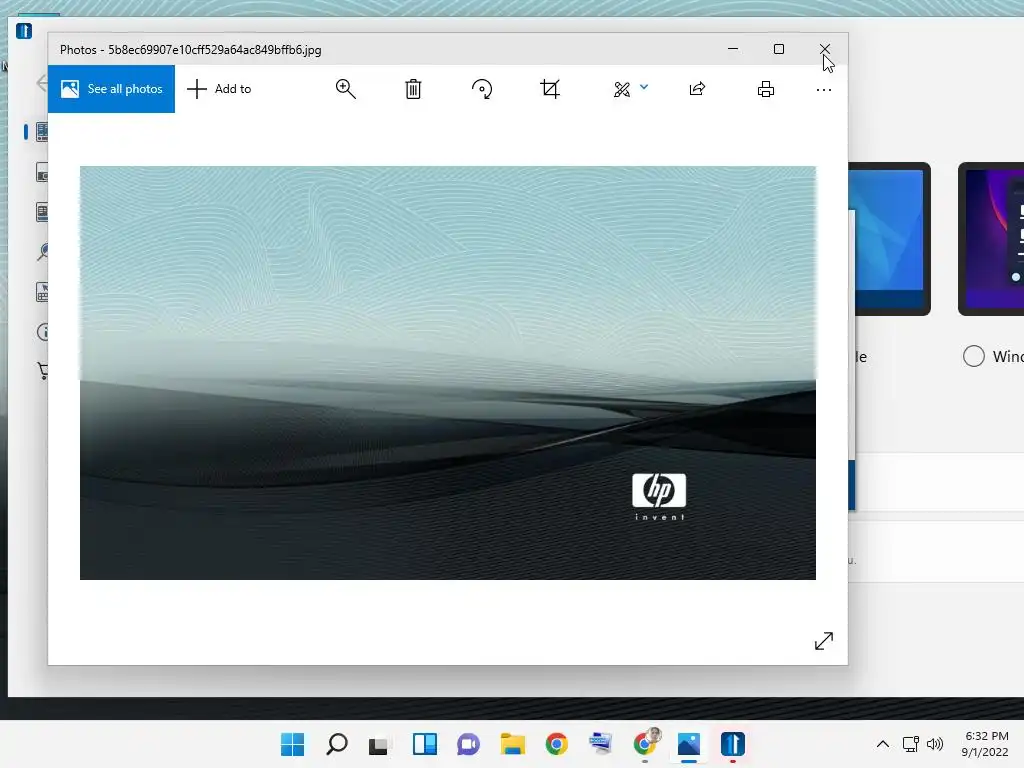This screenshot has height=768, width=1024.
Task: Launch Google Chrome from the taskbar
Action: click(x=556, y=744)
